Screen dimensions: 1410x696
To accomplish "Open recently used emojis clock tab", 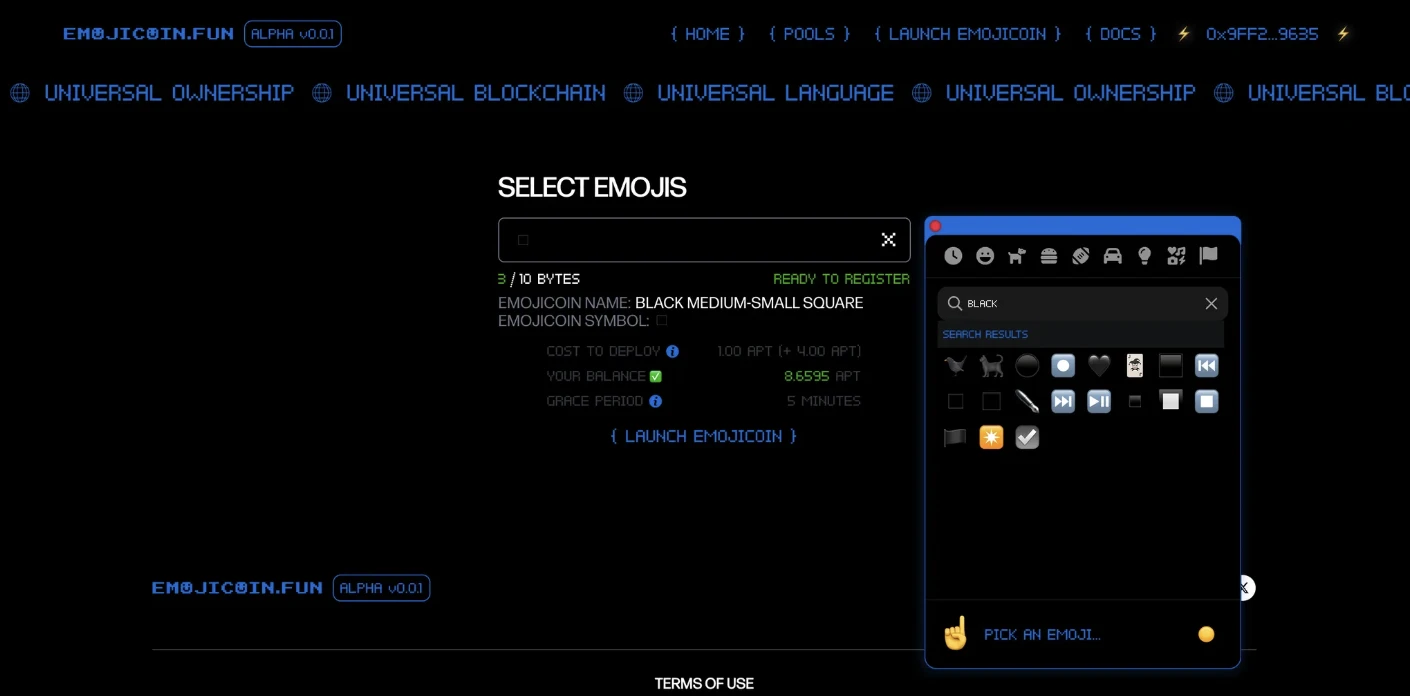I will [x=953, y=256].
